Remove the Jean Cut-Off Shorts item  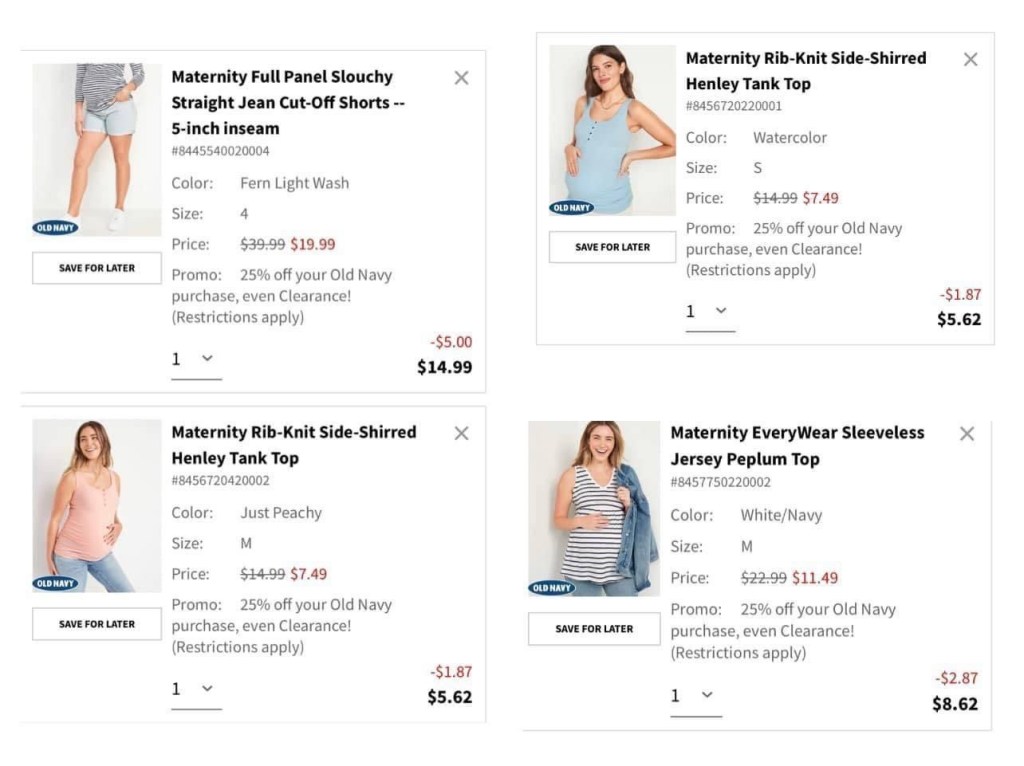pyautogui.click(x=461, y=78)
